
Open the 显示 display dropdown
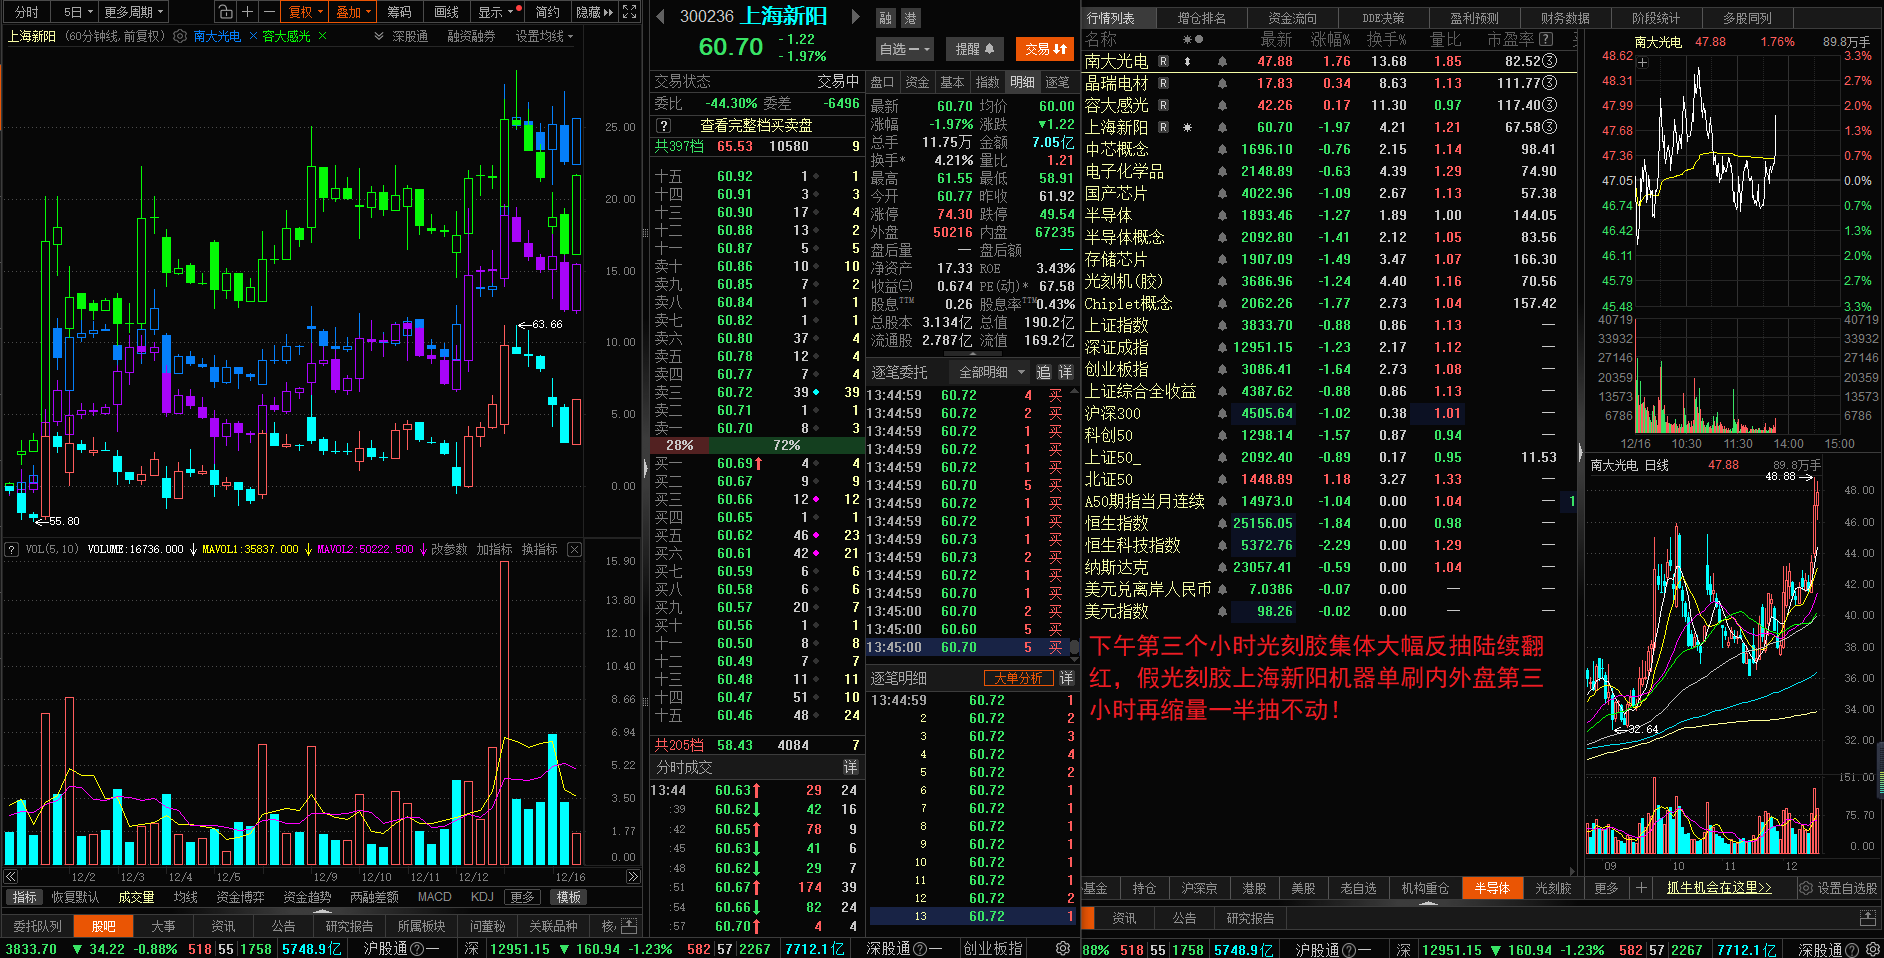[499, 12]
